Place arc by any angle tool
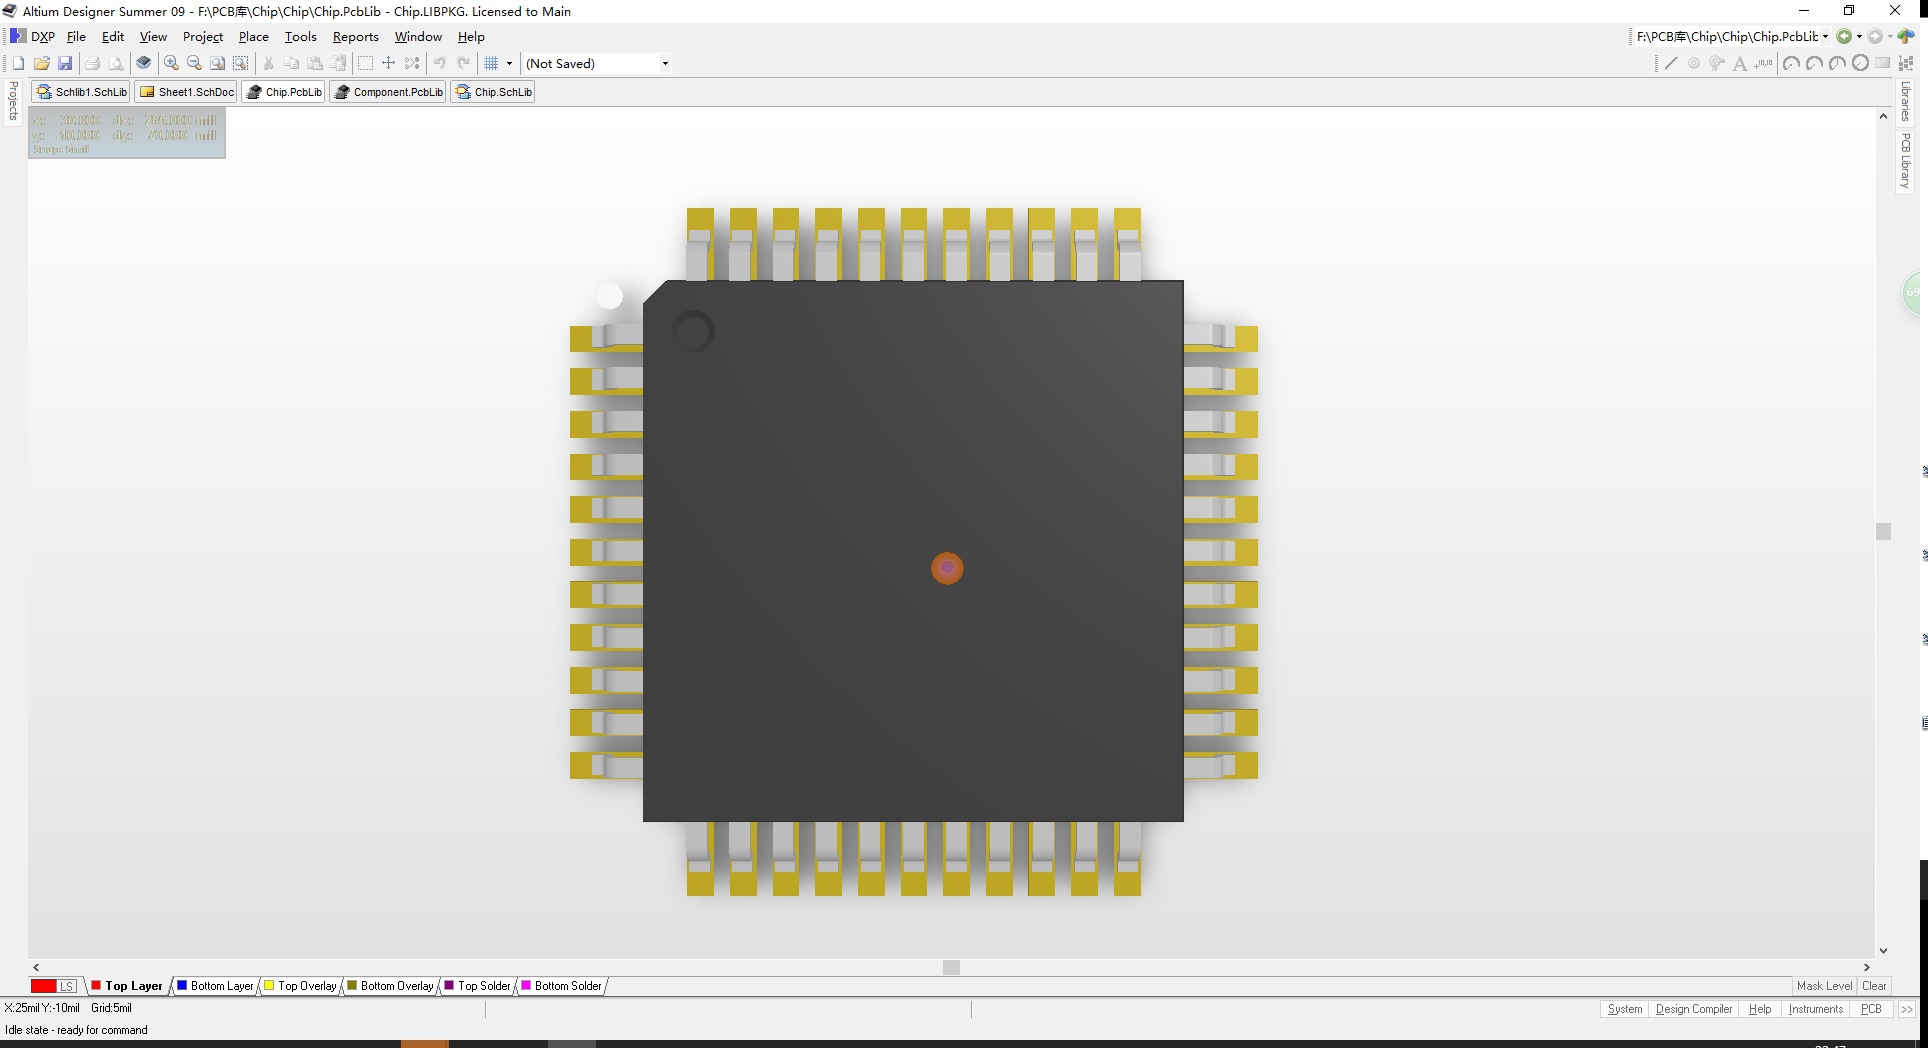1928x1048 pixels. [1837, 63]
